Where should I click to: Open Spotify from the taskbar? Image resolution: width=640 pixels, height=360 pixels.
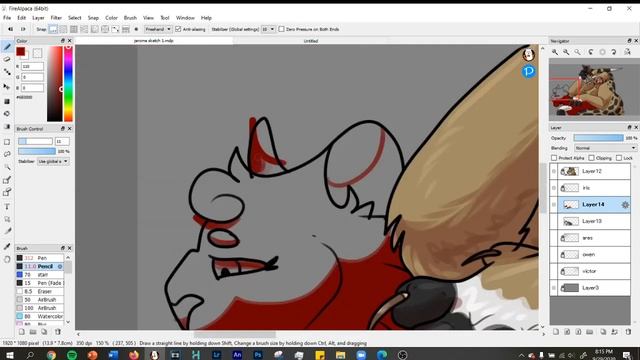pos(72,355)
